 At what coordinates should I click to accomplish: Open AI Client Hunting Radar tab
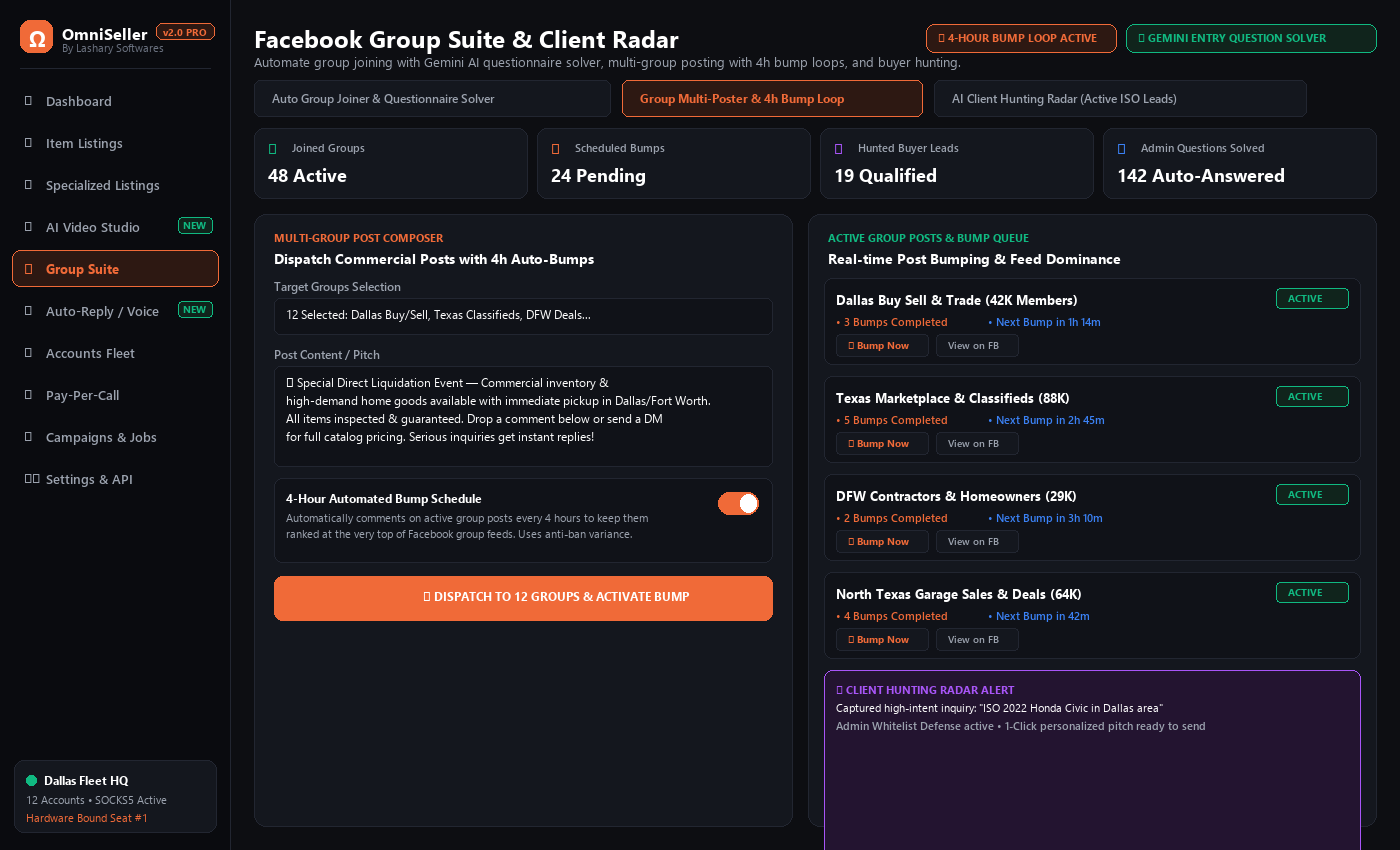point(1120,99)
